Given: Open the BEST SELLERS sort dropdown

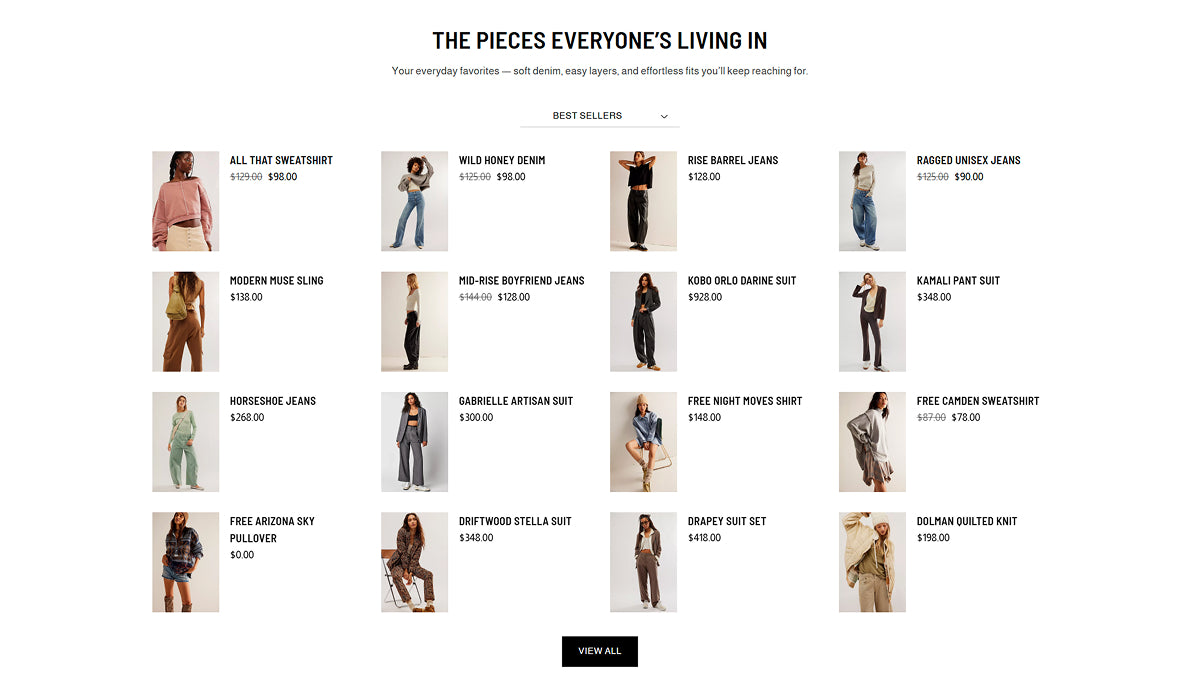Looking at the screenshot, I should tap(587, 115).
